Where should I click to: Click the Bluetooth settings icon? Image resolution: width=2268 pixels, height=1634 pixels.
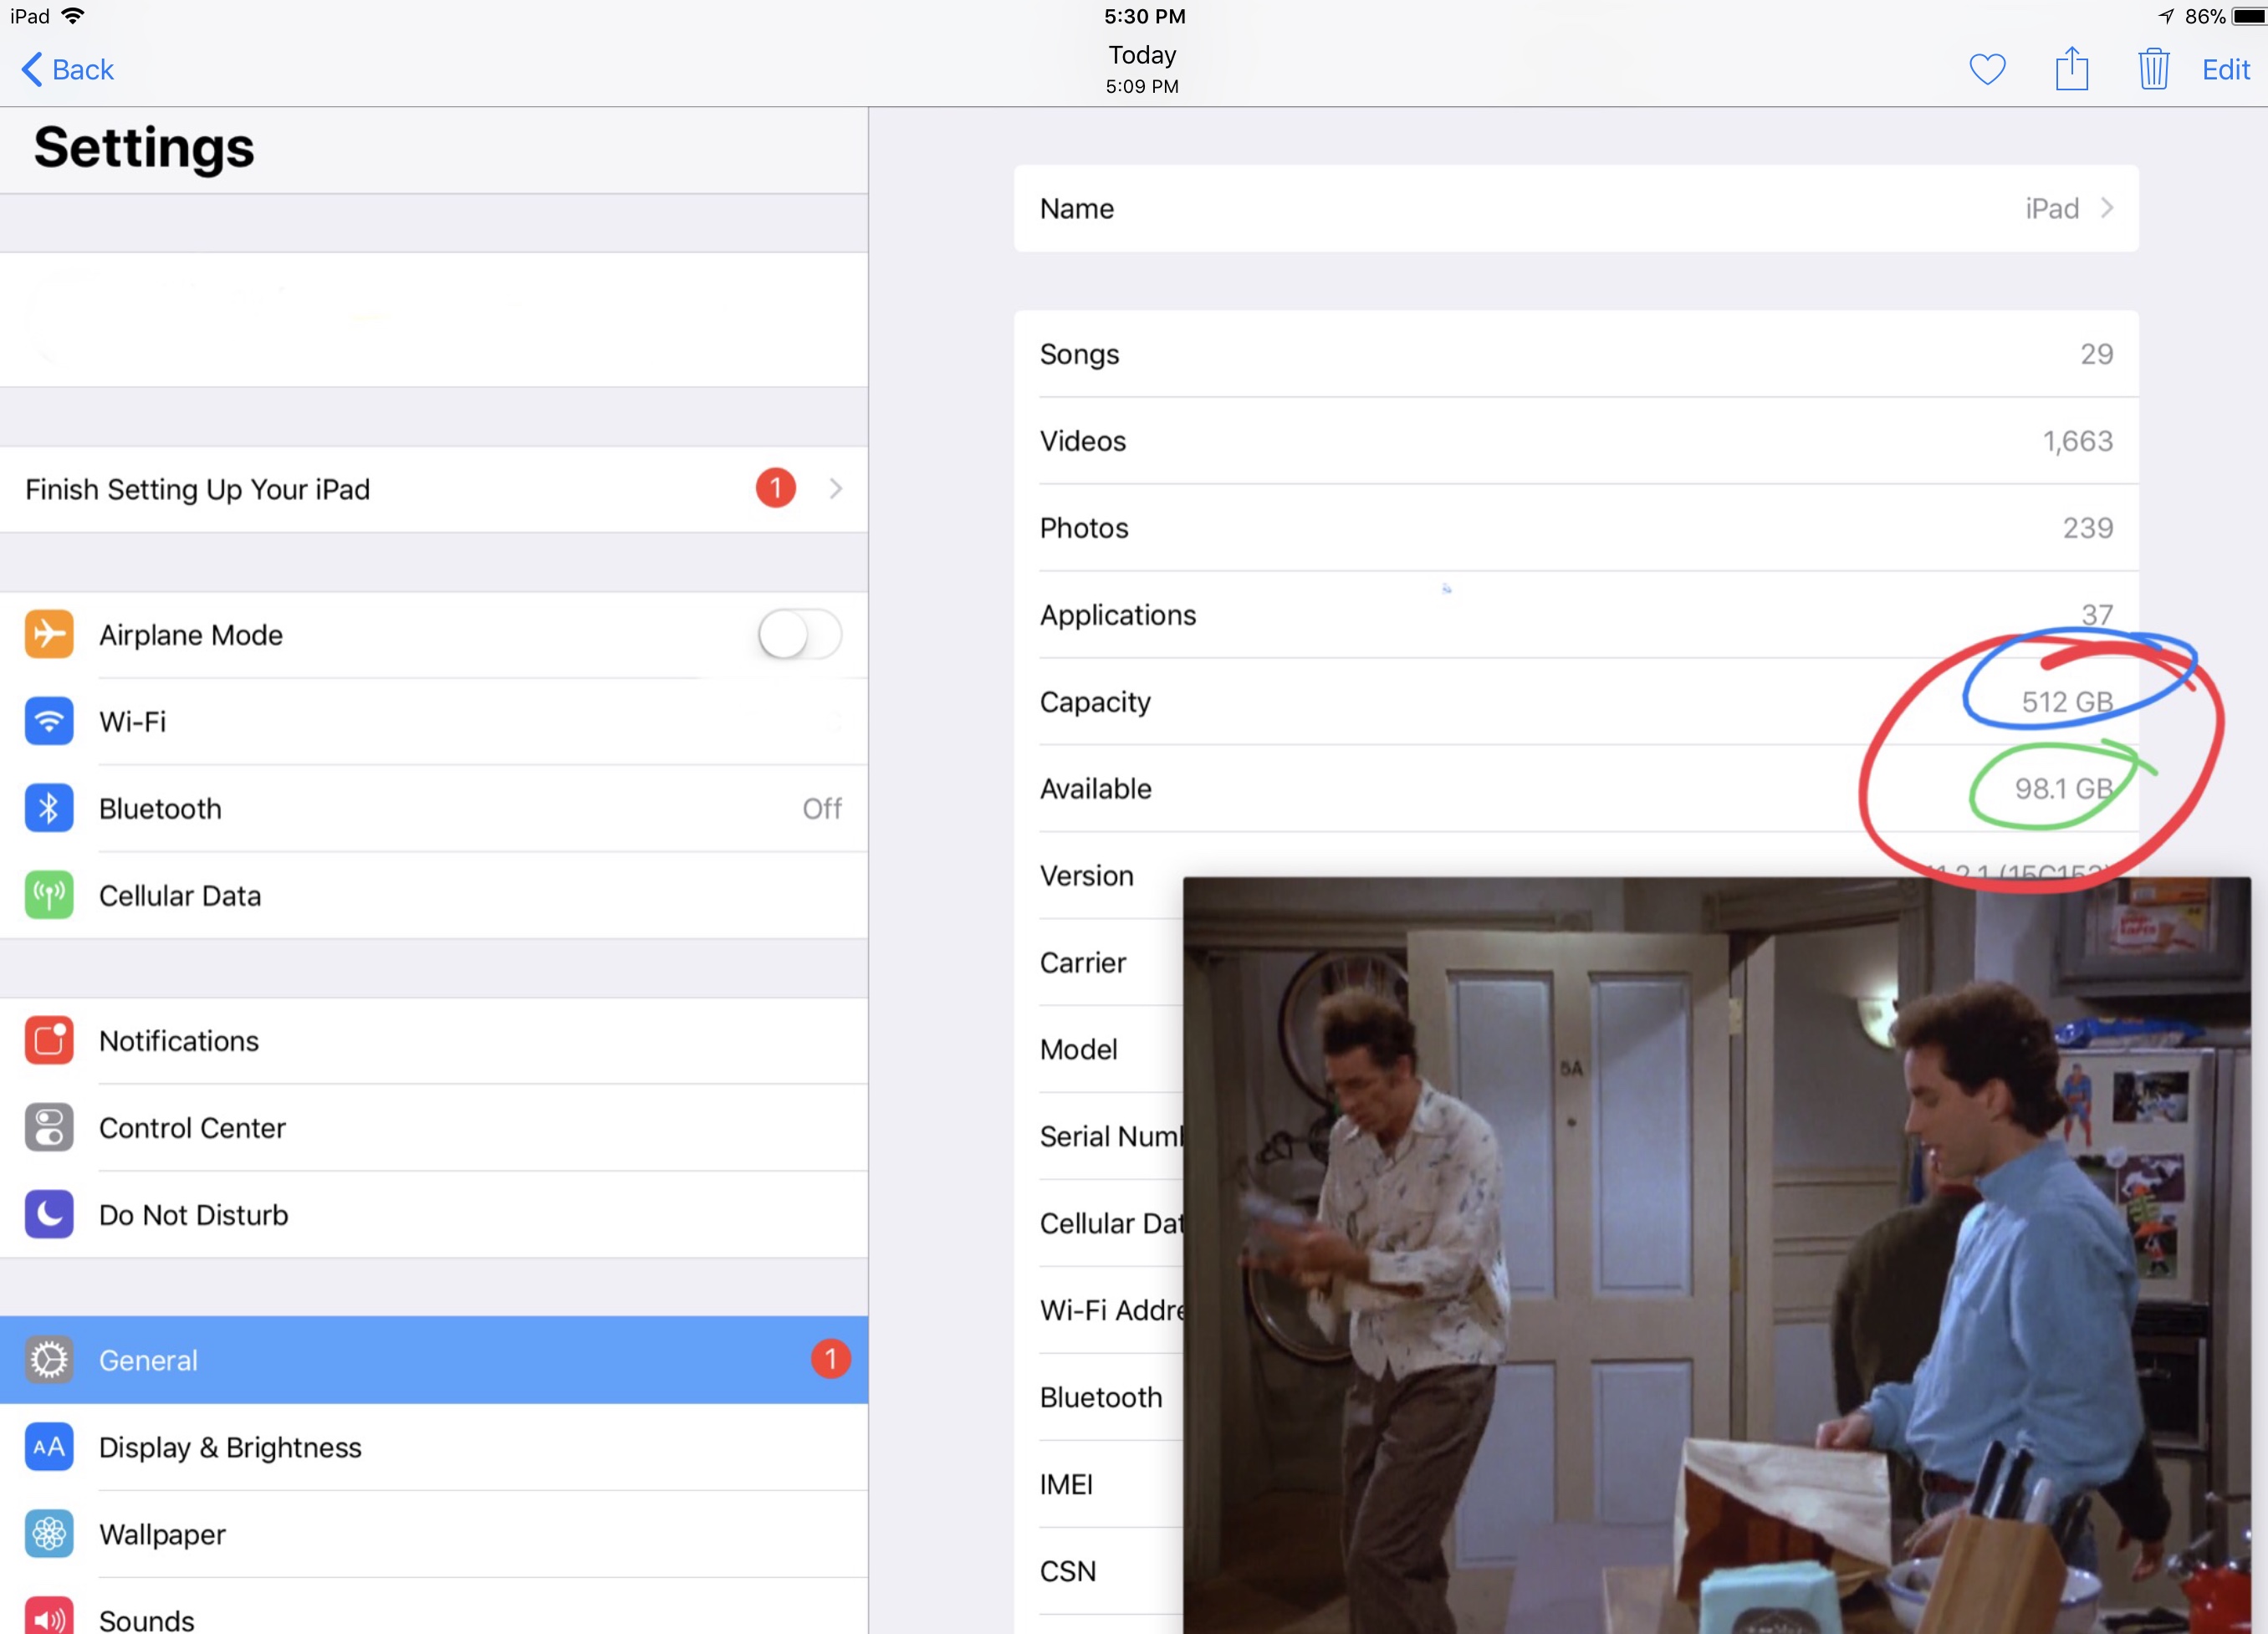click(49, 808)
